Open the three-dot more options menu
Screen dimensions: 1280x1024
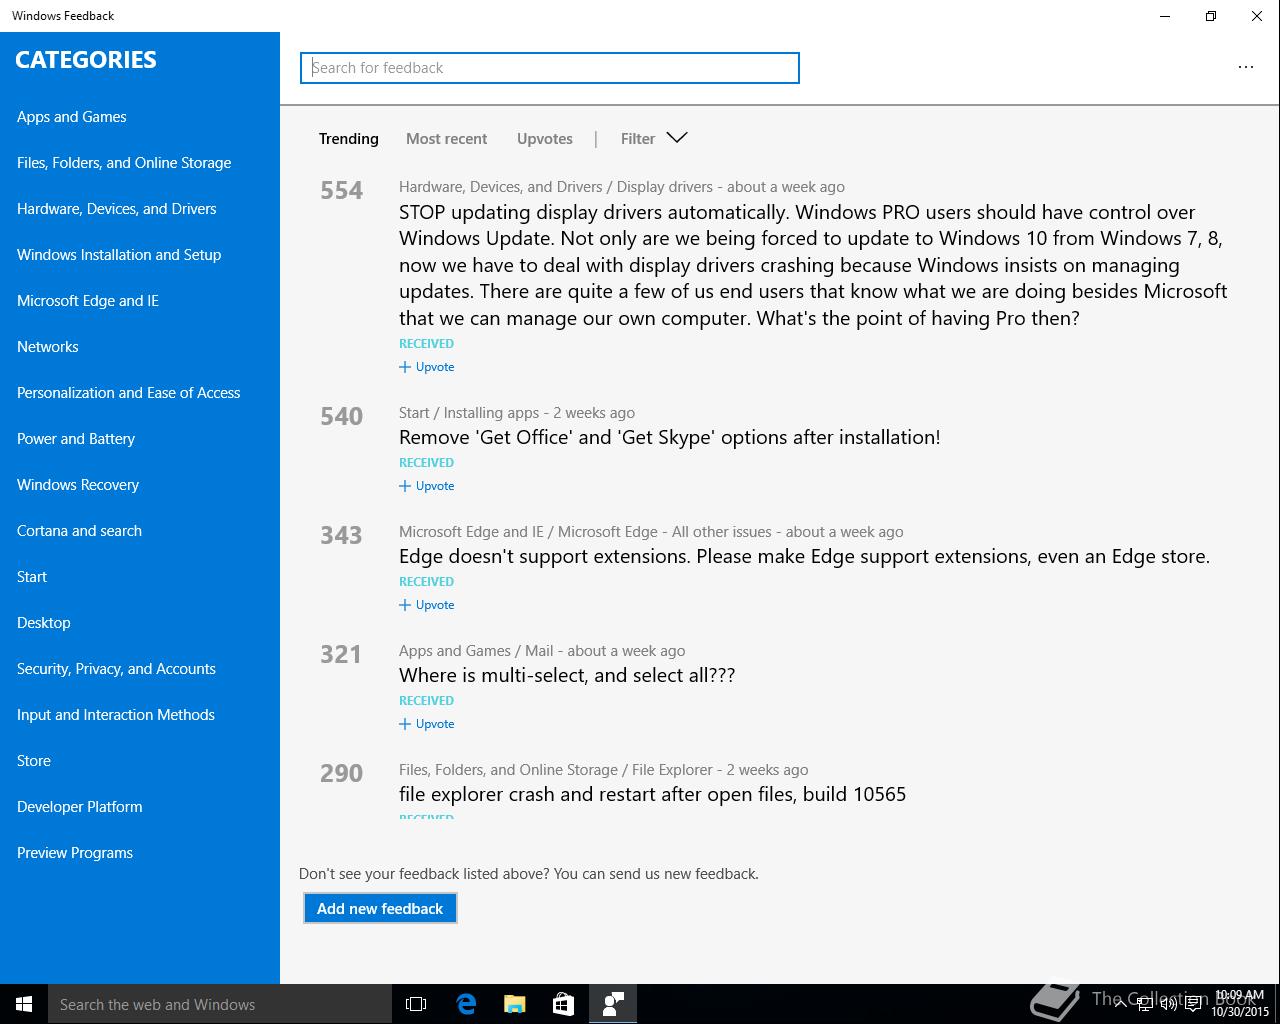click(x=1245, y=67)
